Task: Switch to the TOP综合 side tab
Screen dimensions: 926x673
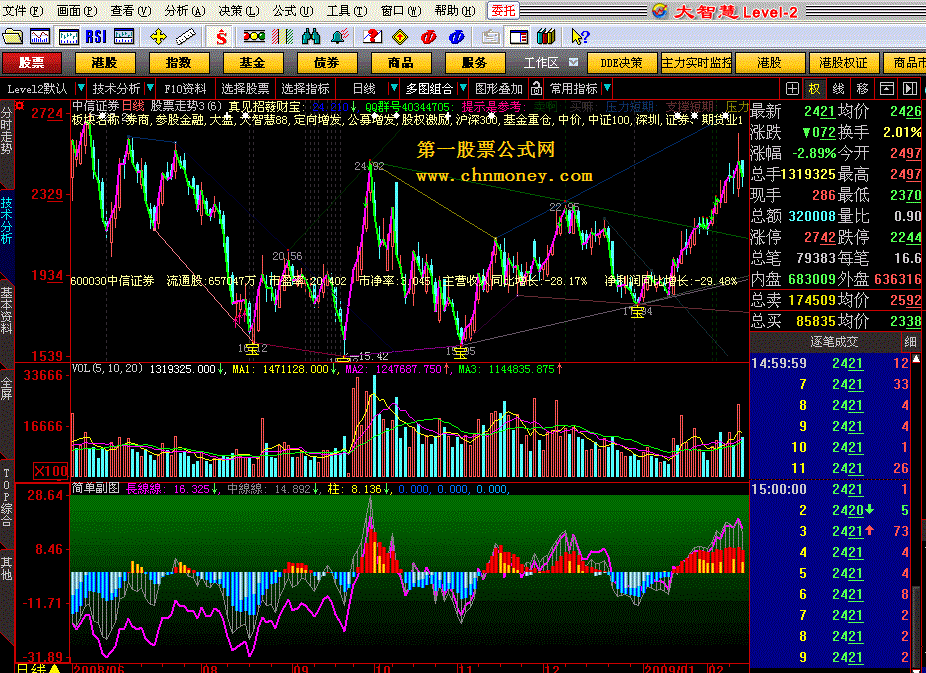Action: click(6, 496)
